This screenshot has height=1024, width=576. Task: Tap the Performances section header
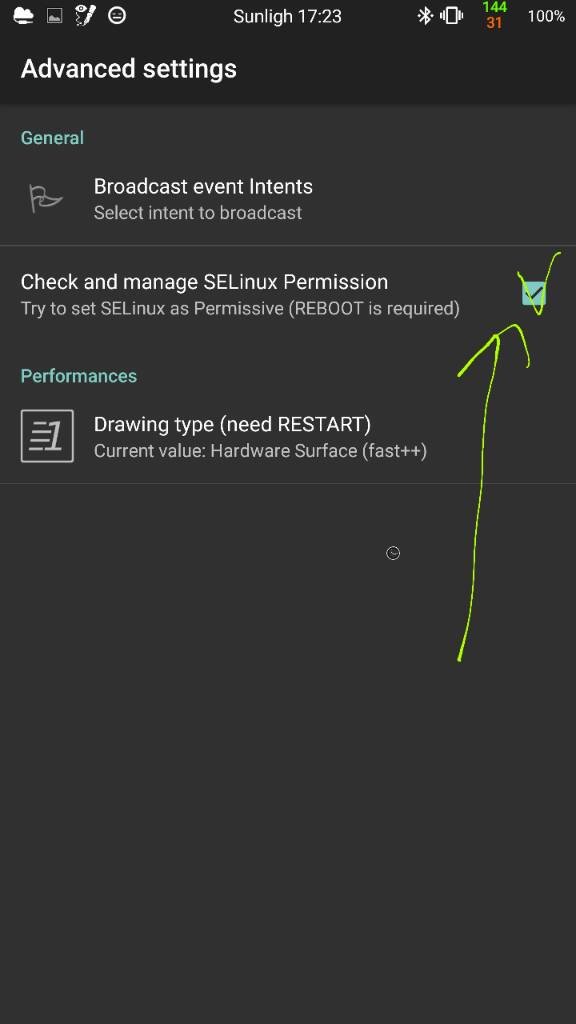(79, 376)
